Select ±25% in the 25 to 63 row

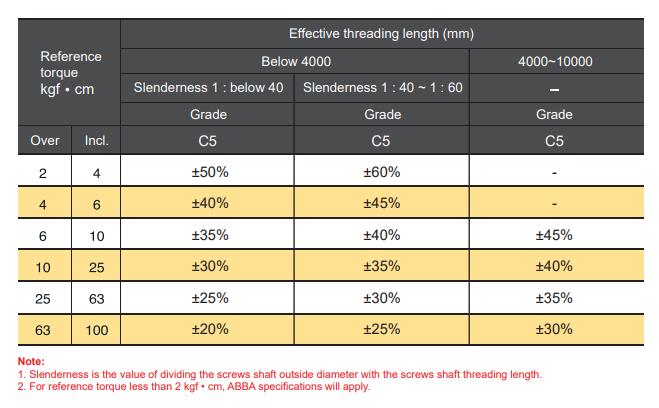click(210, 298)
